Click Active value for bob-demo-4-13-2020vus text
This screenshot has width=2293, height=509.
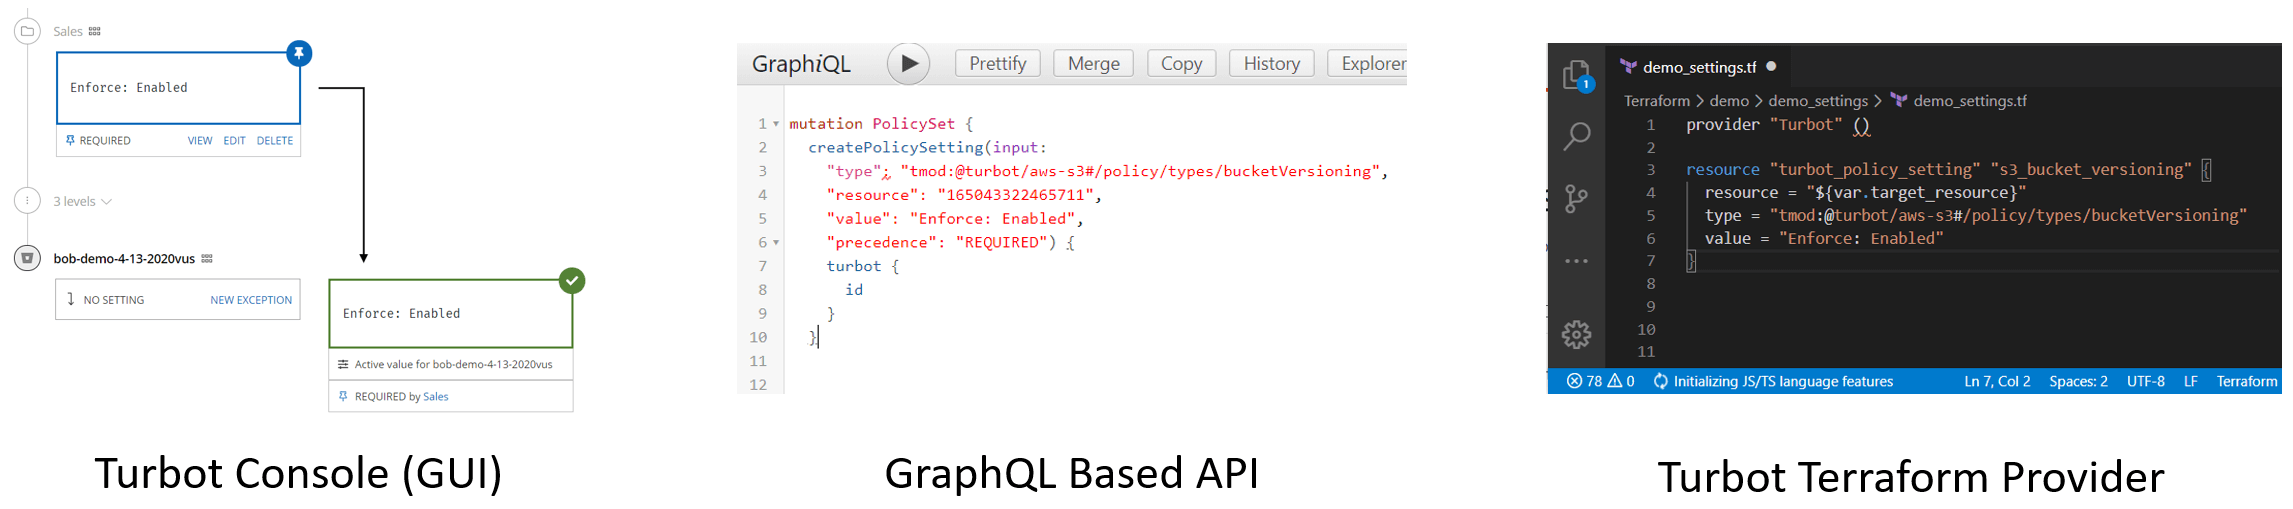(453, 364)
